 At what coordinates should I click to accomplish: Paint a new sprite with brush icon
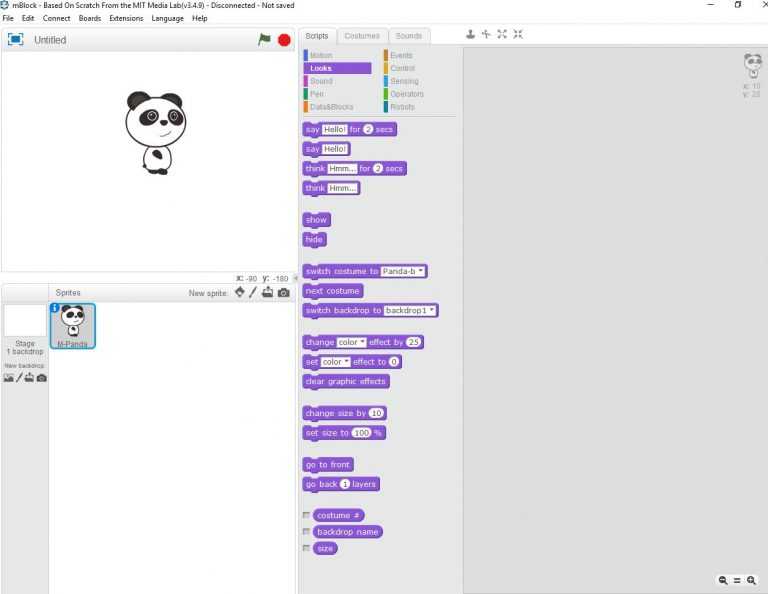pos(254,293)
